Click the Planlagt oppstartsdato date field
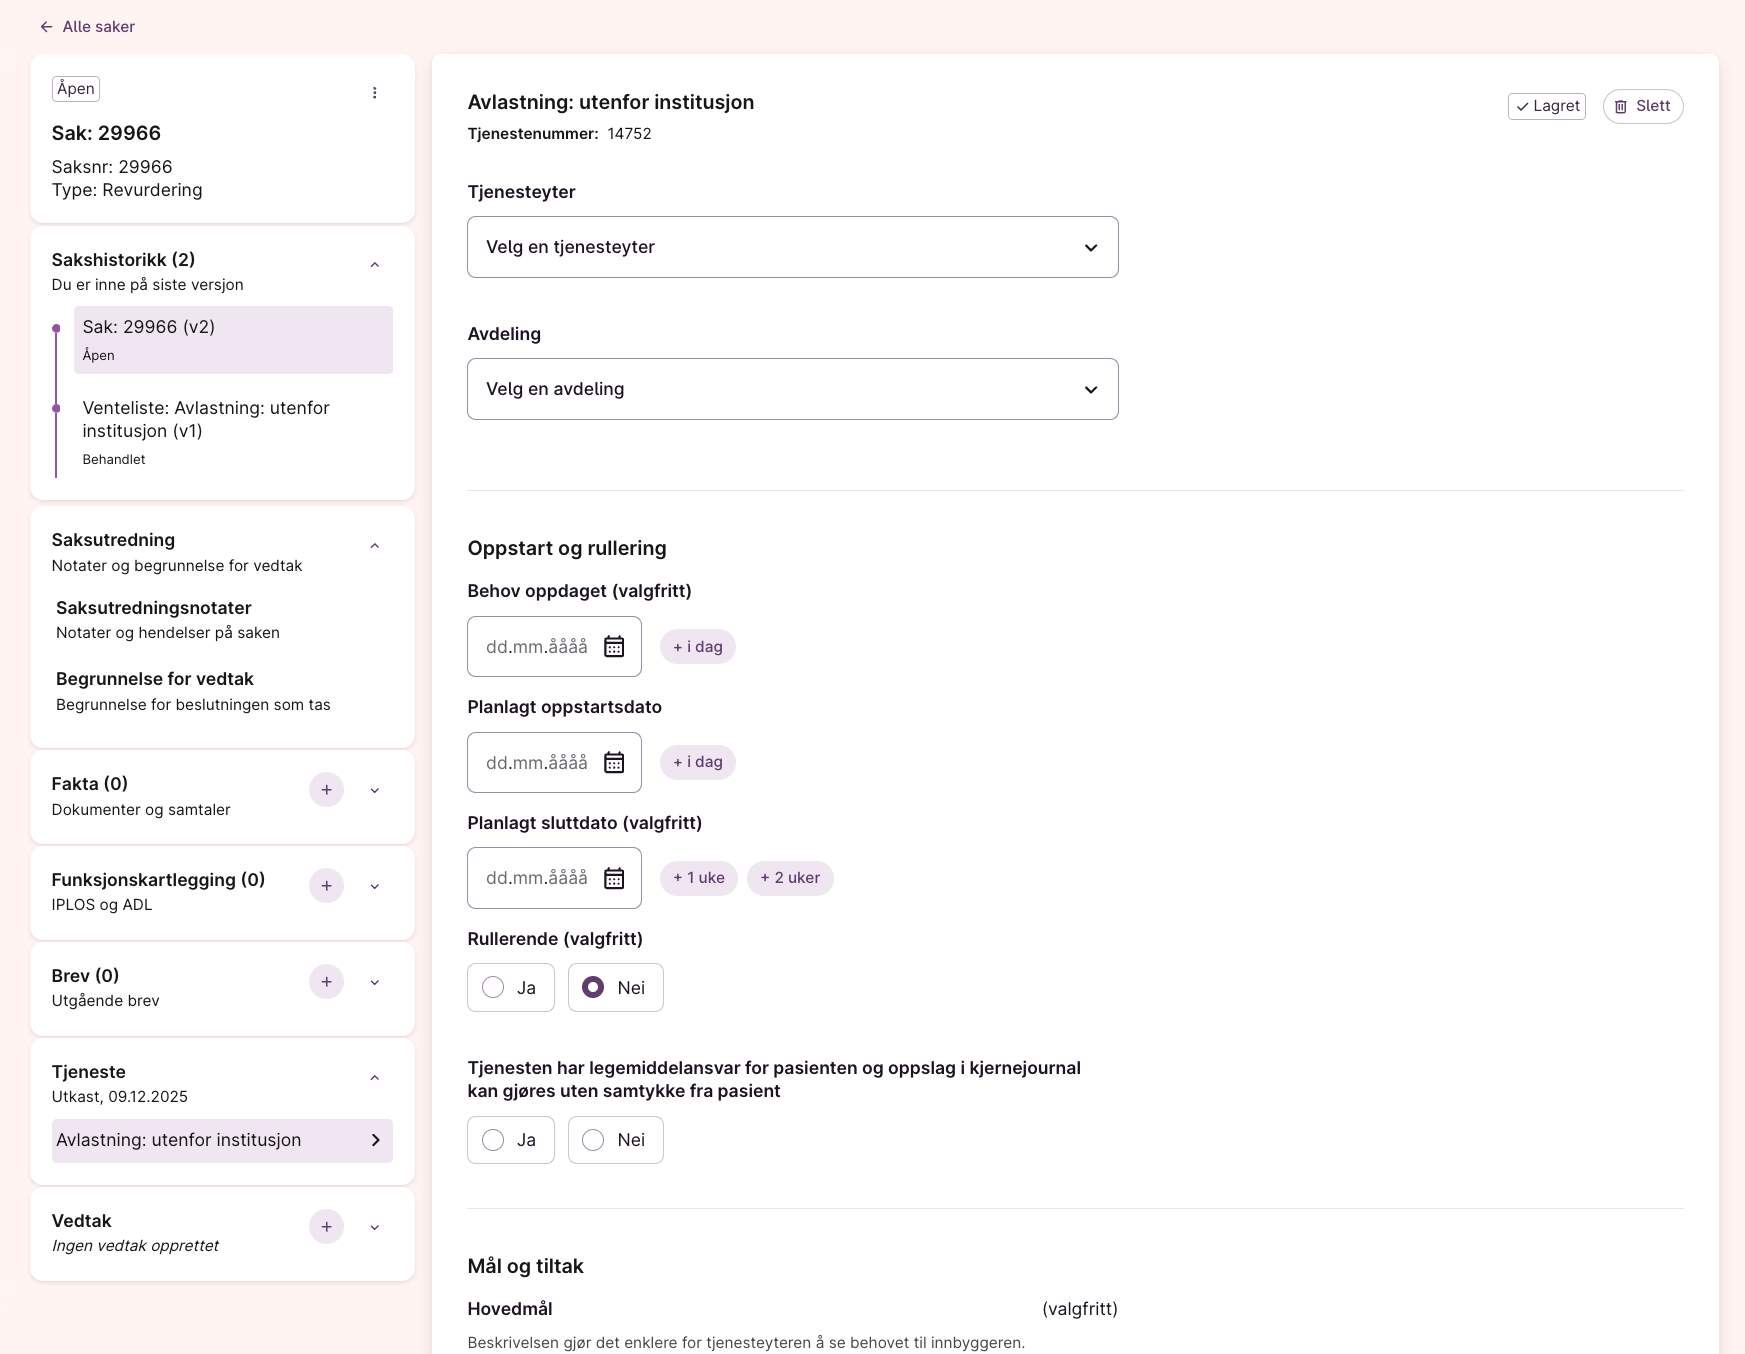The image size is (1745, 1354). coord(537,763)
